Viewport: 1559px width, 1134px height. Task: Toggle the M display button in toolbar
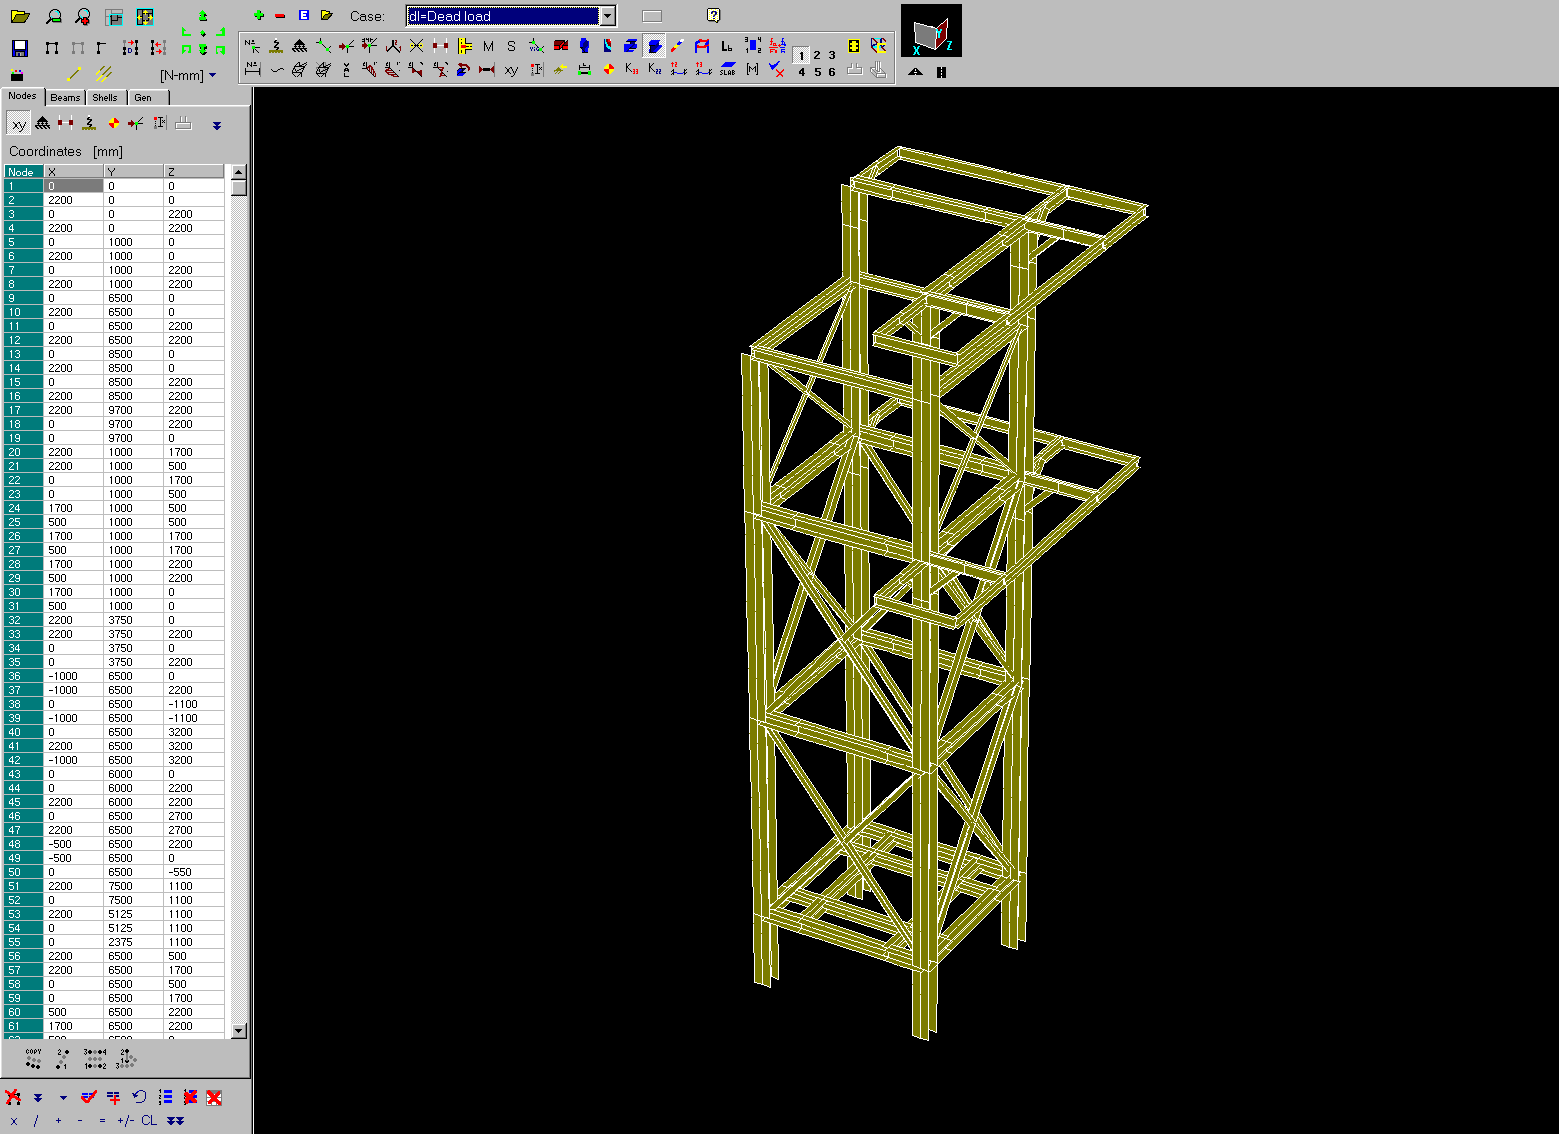click(x=488, y=46)
